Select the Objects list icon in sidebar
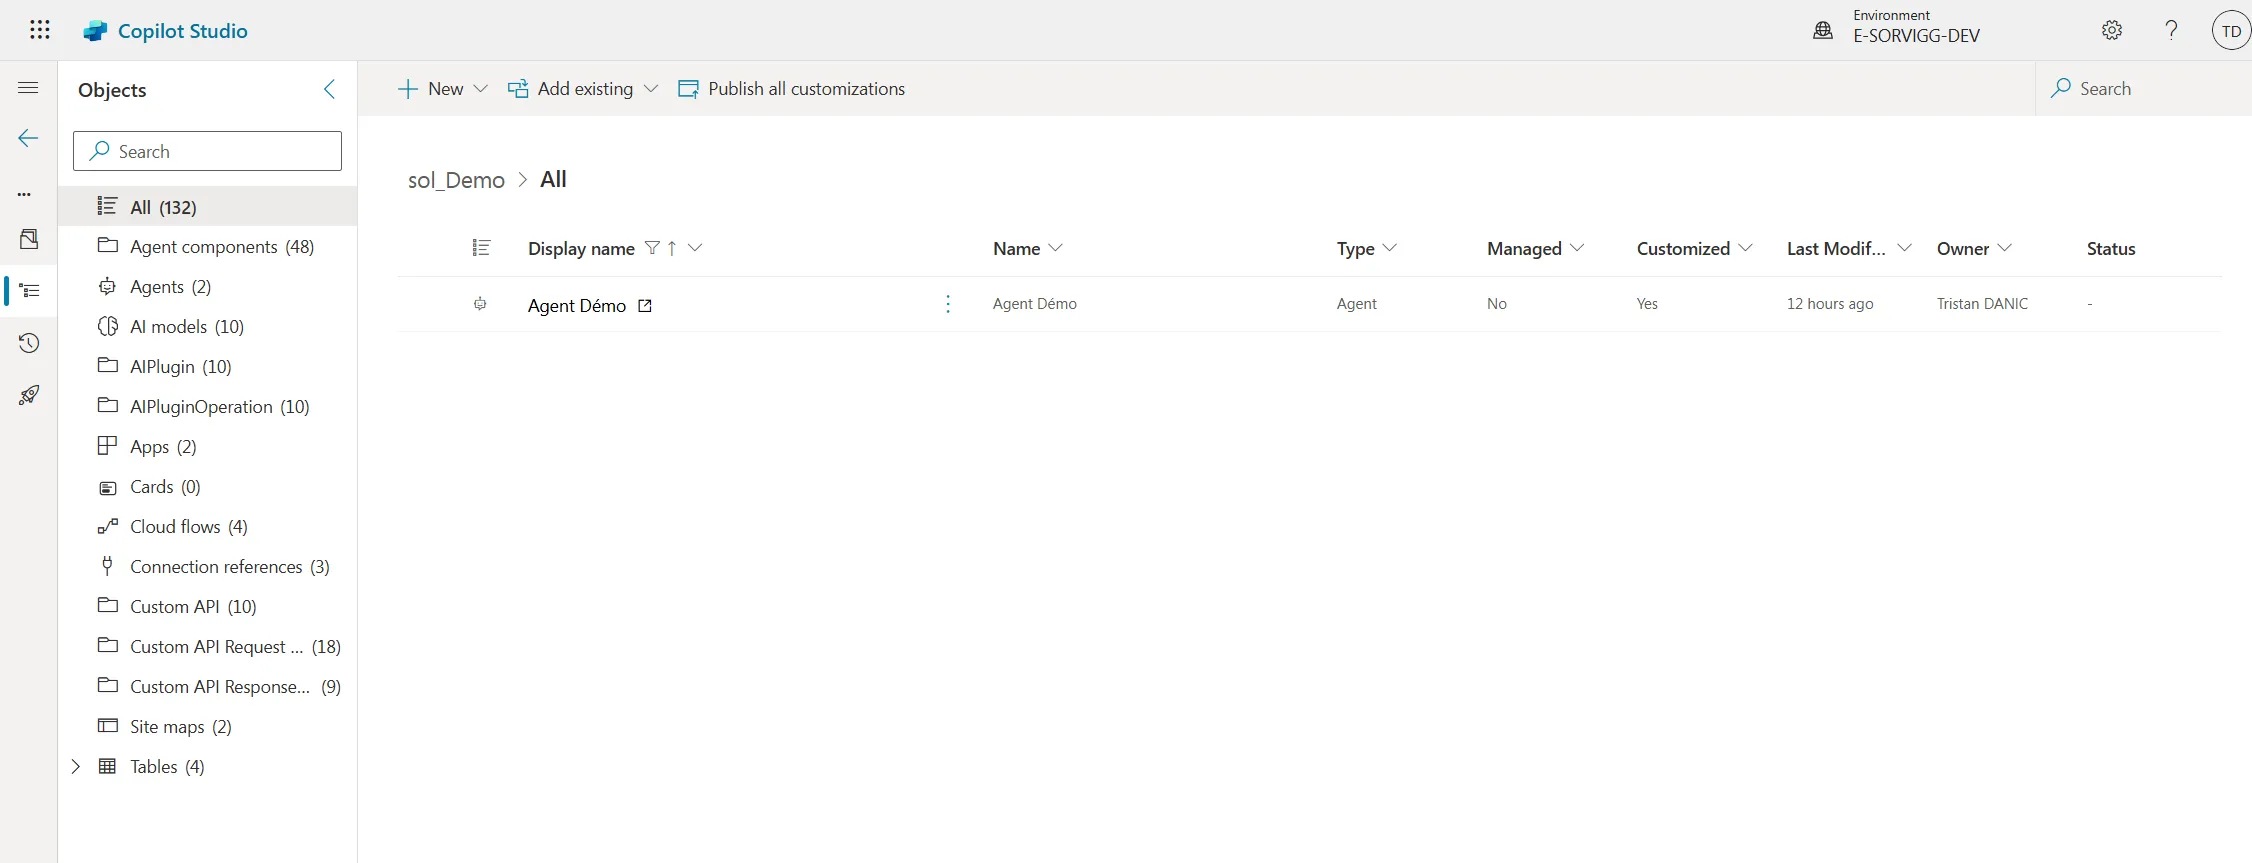2252x863 pixels. (x=29, y=291)
